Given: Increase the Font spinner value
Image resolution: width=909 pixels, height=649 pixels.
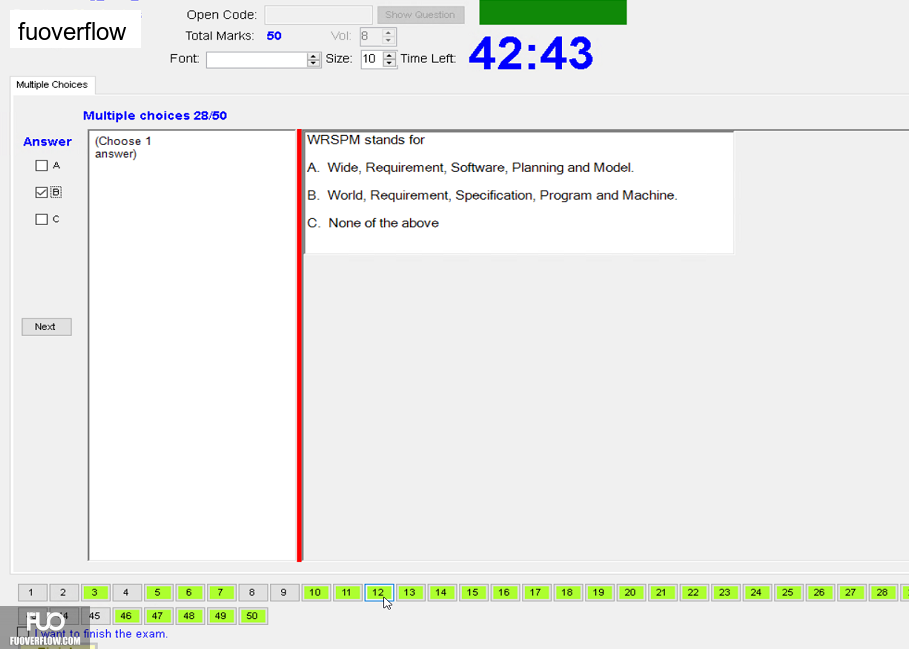Looking at the screenshot, I should point(314,56).
